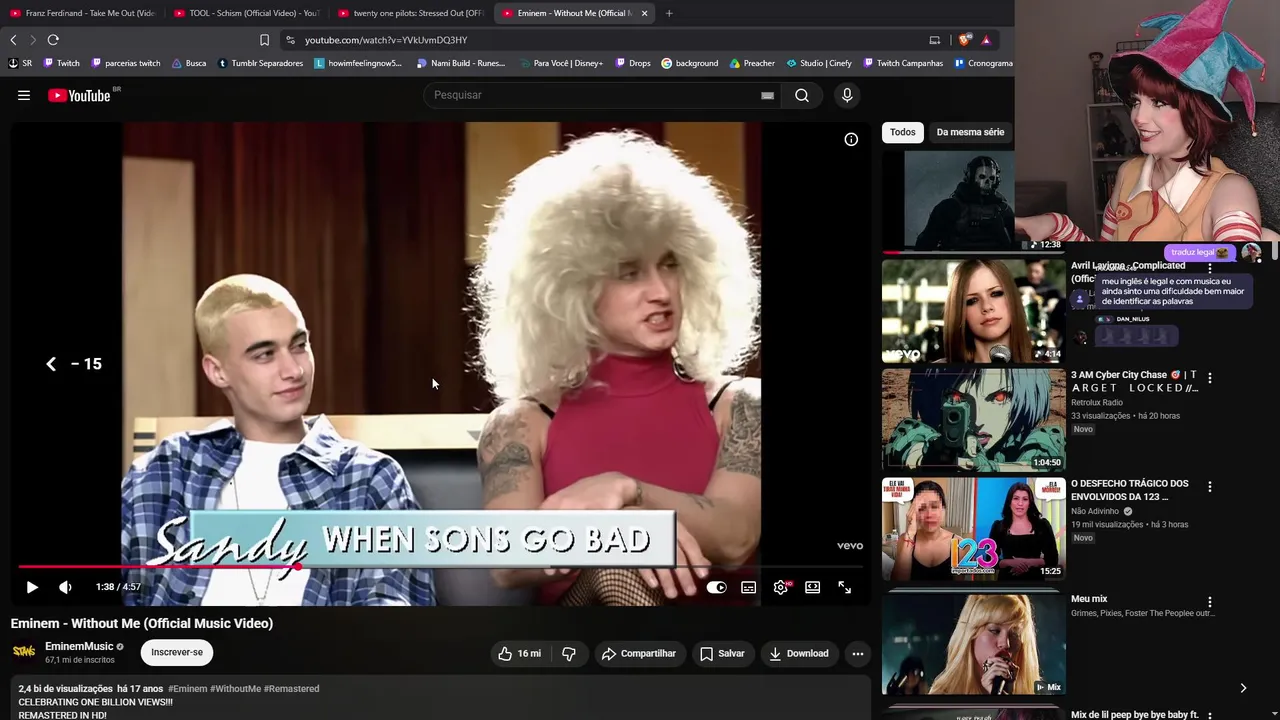Switch to Franz Ferdinand browser tab
1280x720 pixels.
82,13
